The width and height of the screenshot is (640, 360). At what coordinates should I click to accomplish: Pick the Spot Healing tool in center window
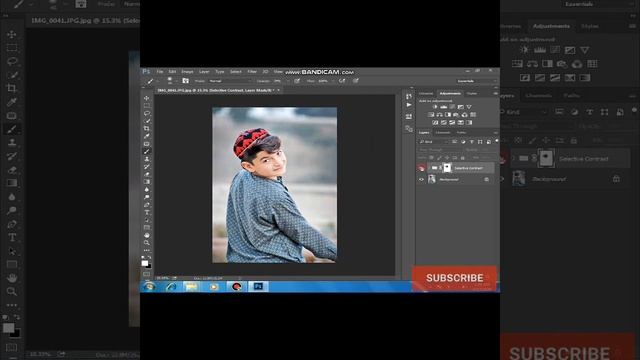147,144
